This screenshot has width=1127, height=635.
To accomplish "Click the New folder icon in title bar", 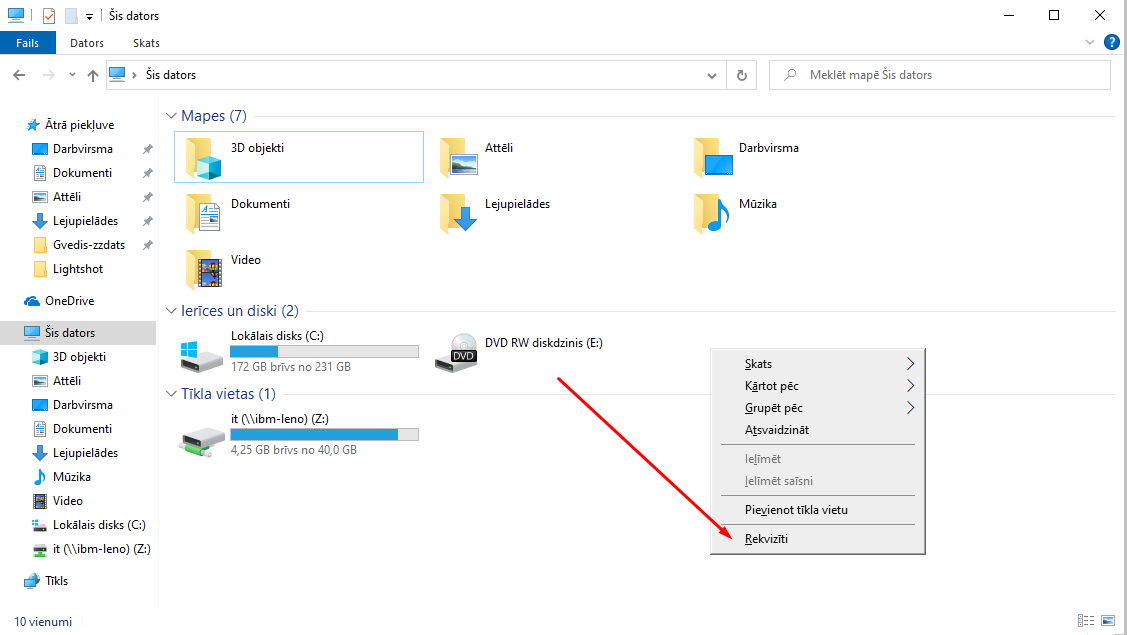I will coord(71,15).
